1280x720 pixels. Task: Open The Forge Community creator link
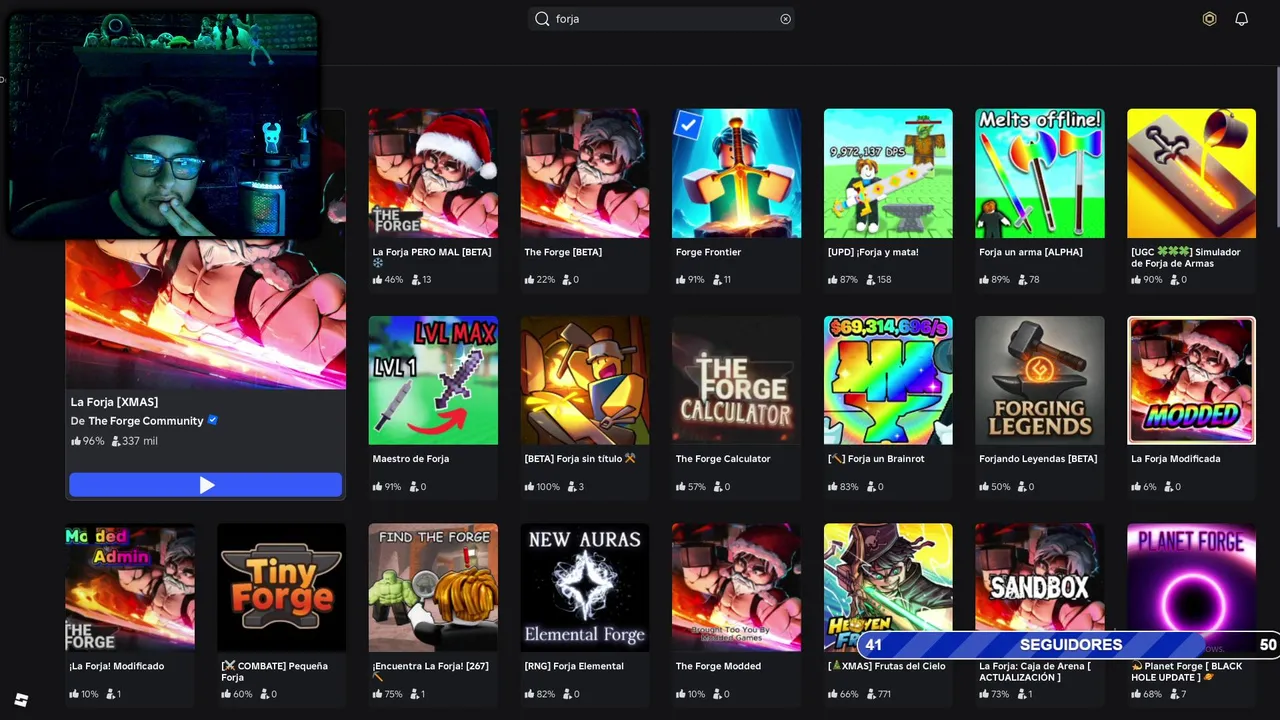(146, 421)
